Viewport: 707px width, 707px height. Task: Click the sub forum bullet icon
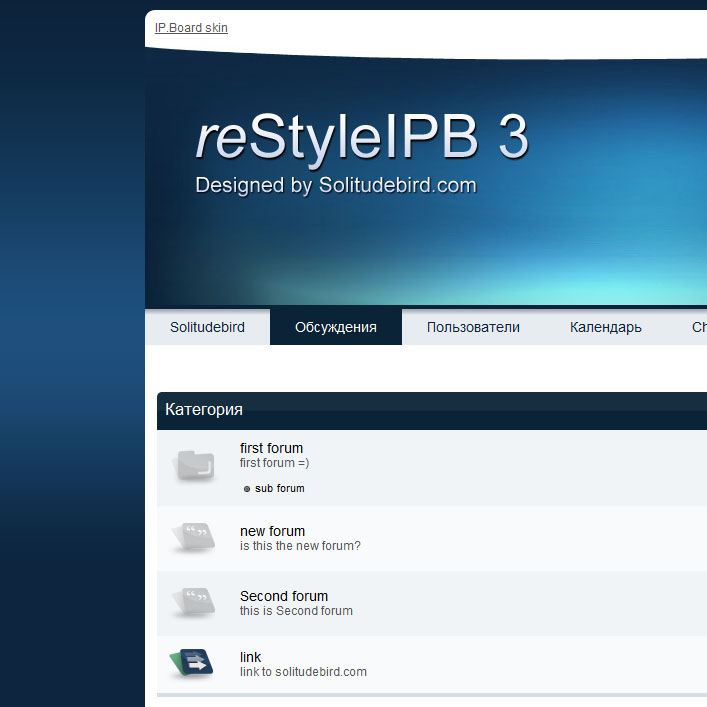point(247,489)
